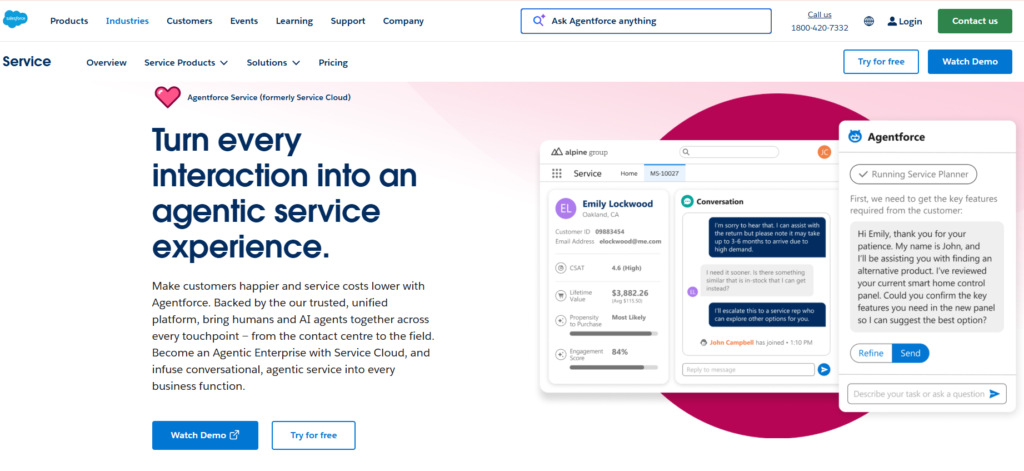1024x471 pixels.
Task: Open the Company menu
Action: click(404, 21)
